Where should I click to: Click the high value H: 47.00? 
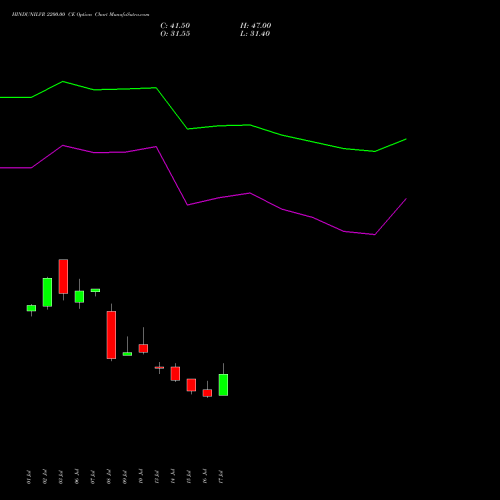tap(256, 26)
